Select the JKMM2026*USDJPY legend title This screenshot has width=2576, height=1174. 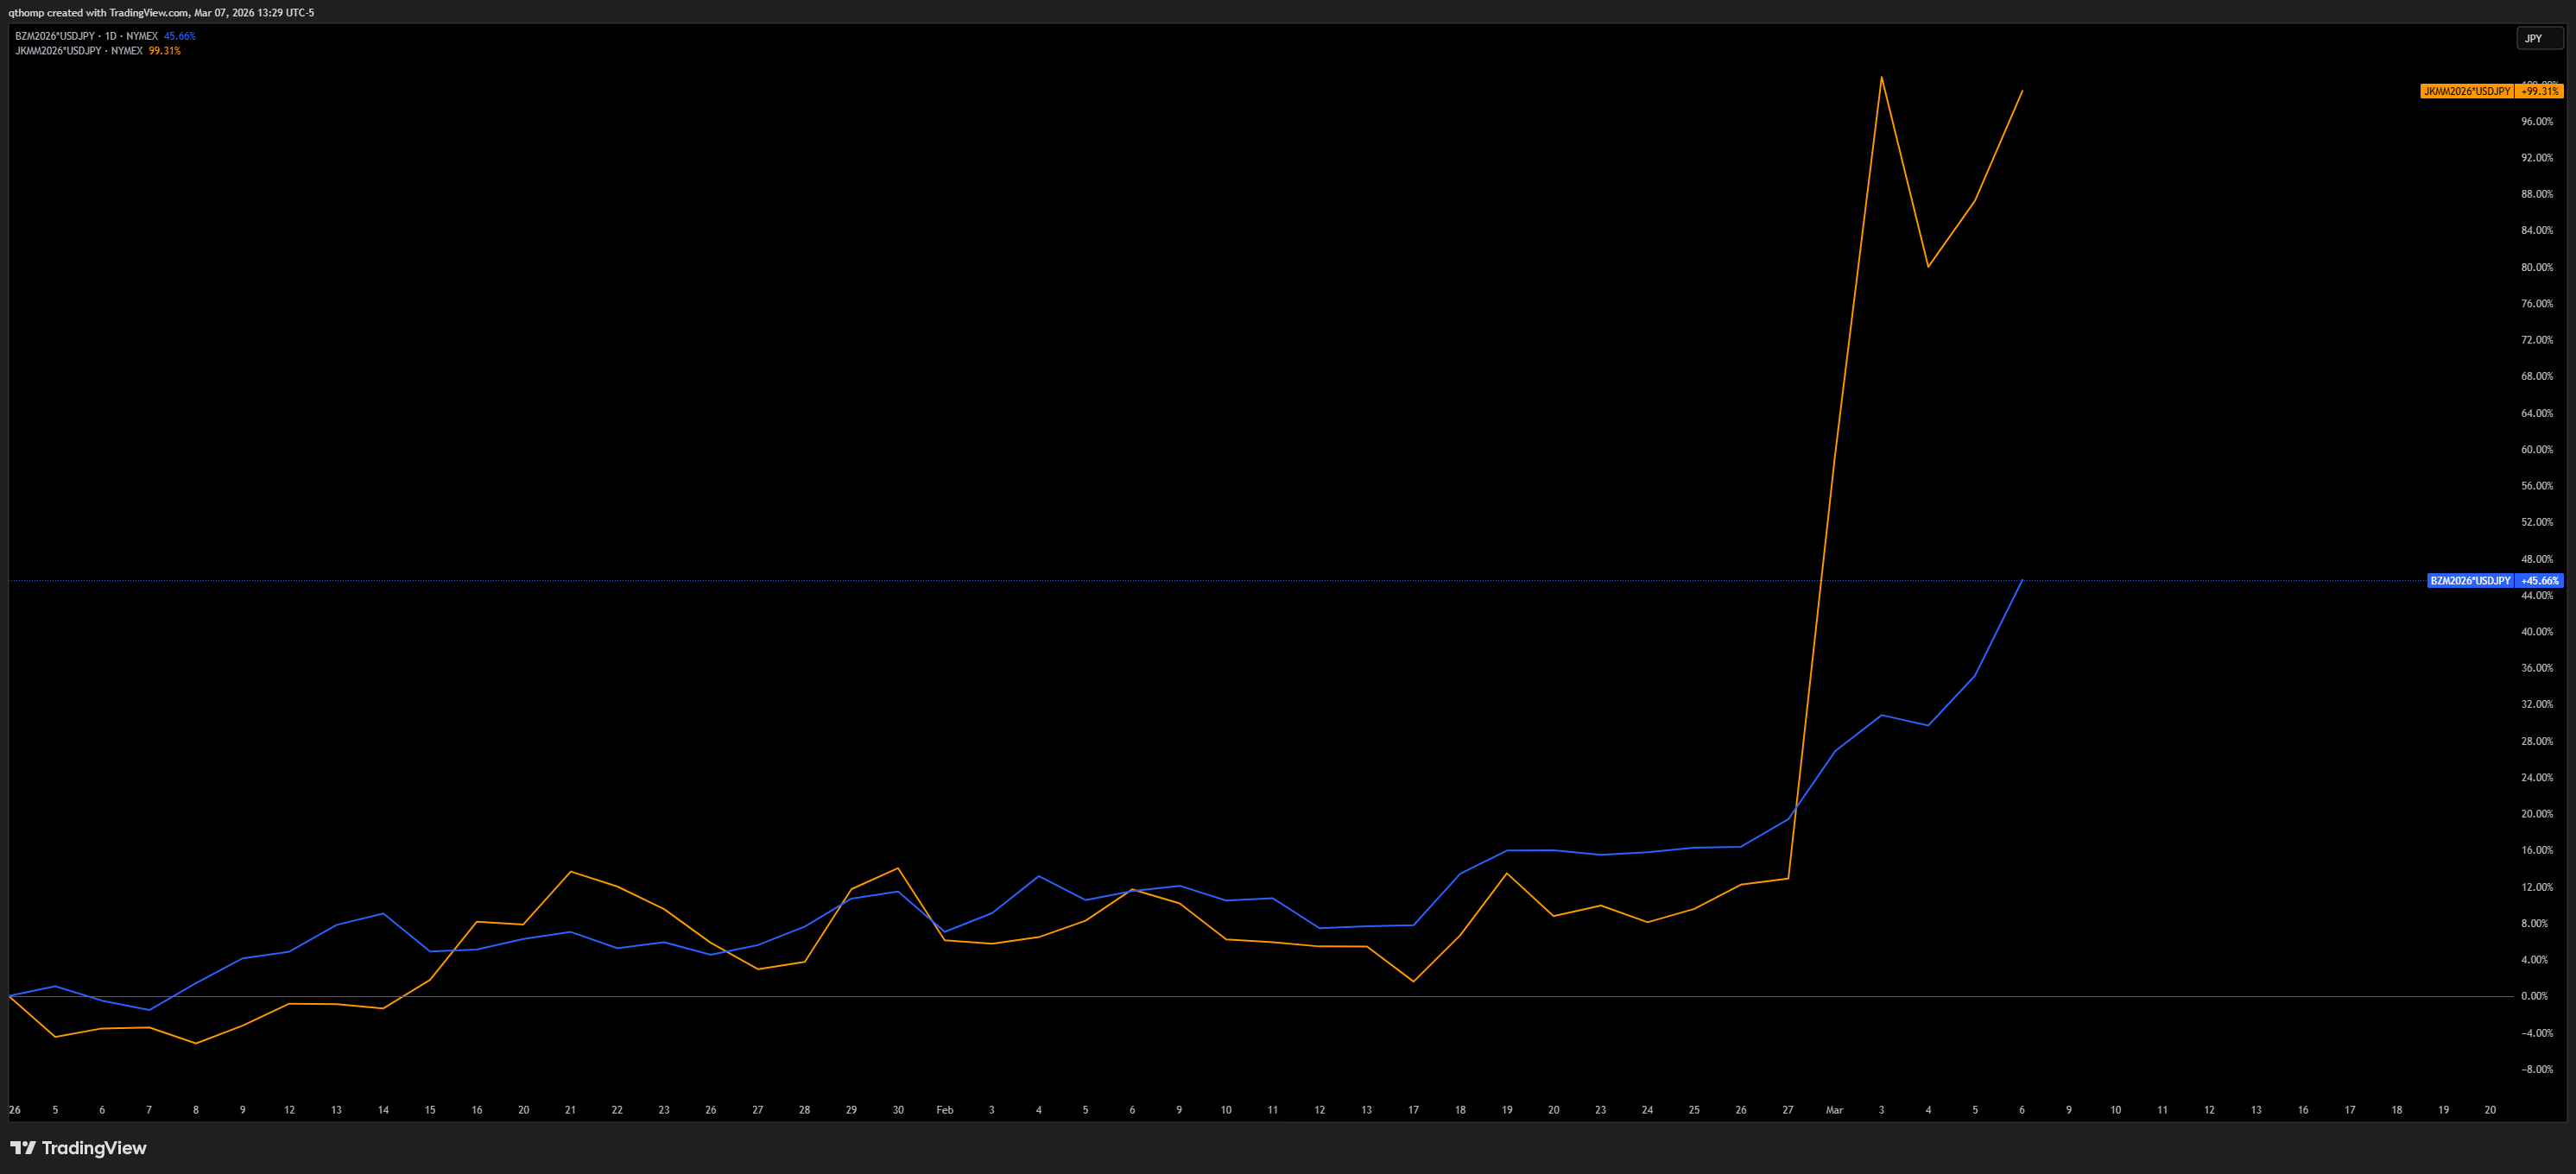(58, 51)
